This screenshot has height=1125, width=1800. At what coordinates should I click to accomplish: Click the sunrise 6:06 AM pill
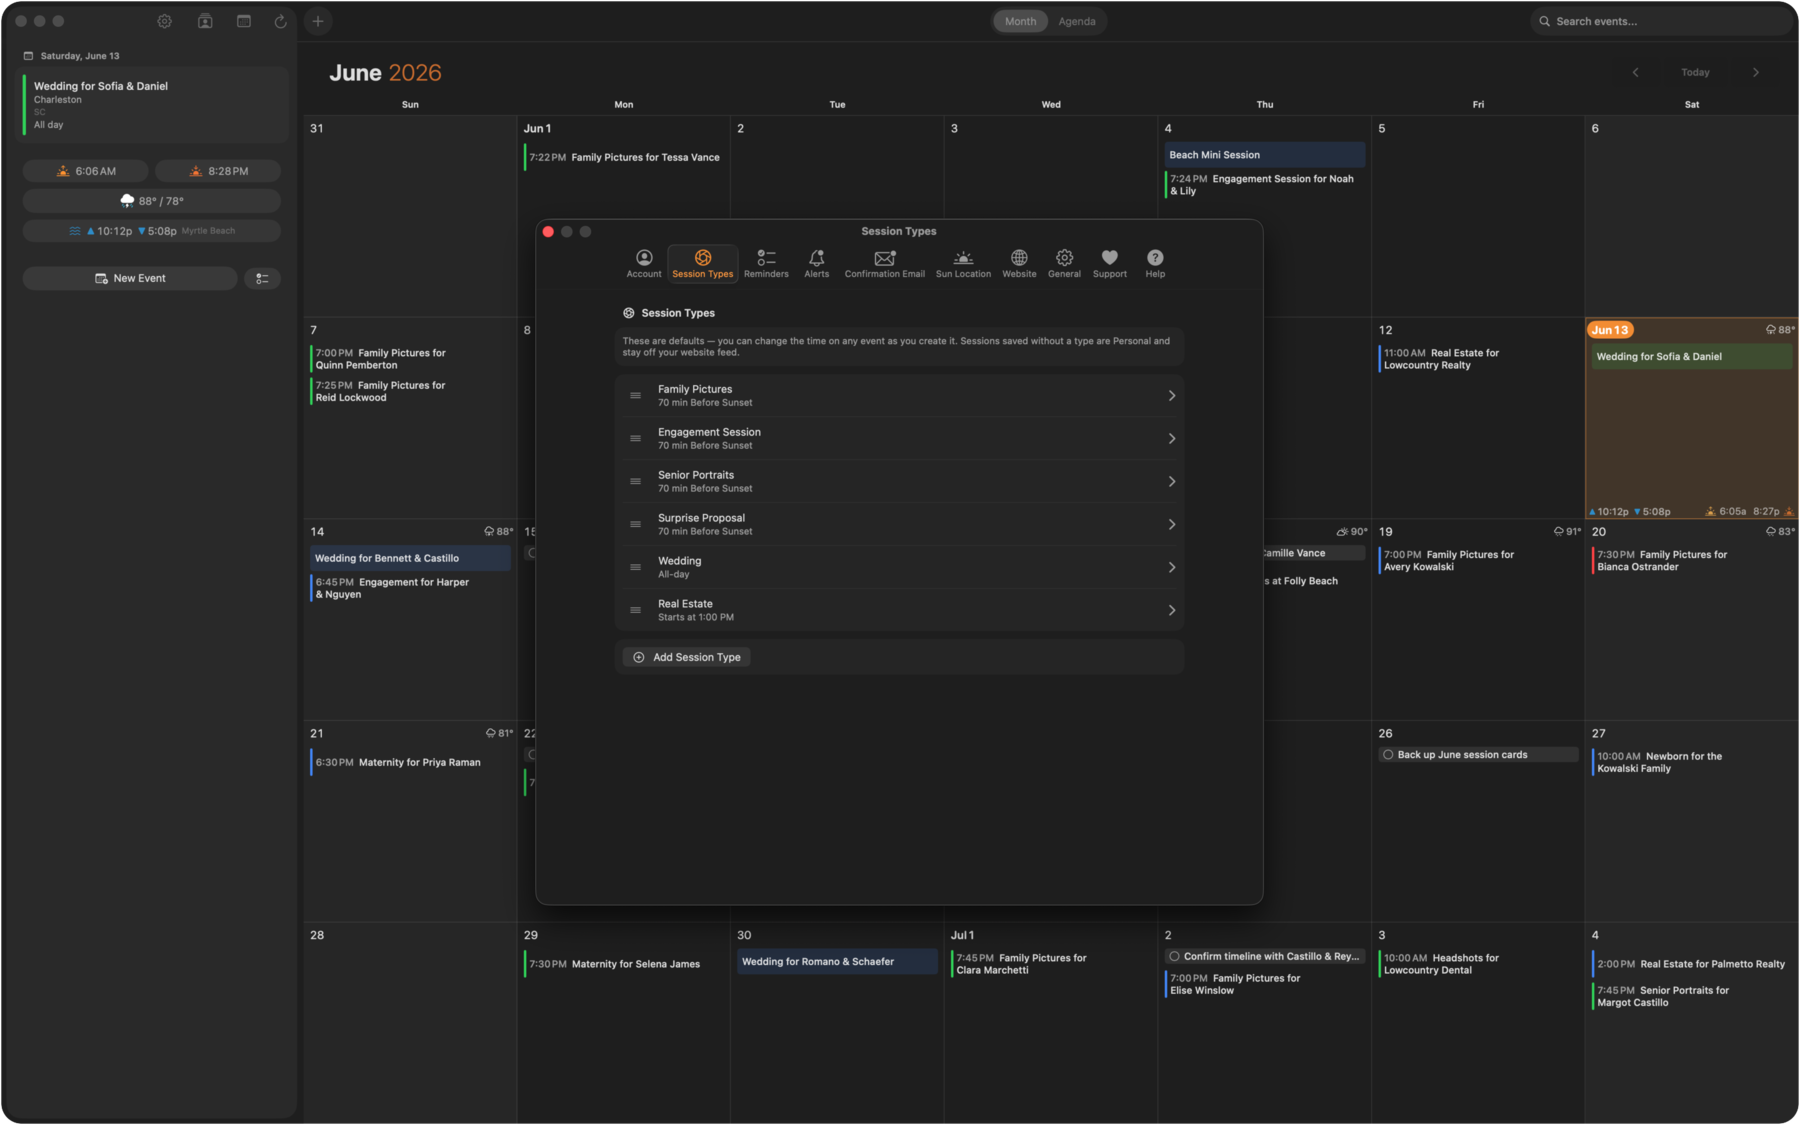tap(86, 171)
